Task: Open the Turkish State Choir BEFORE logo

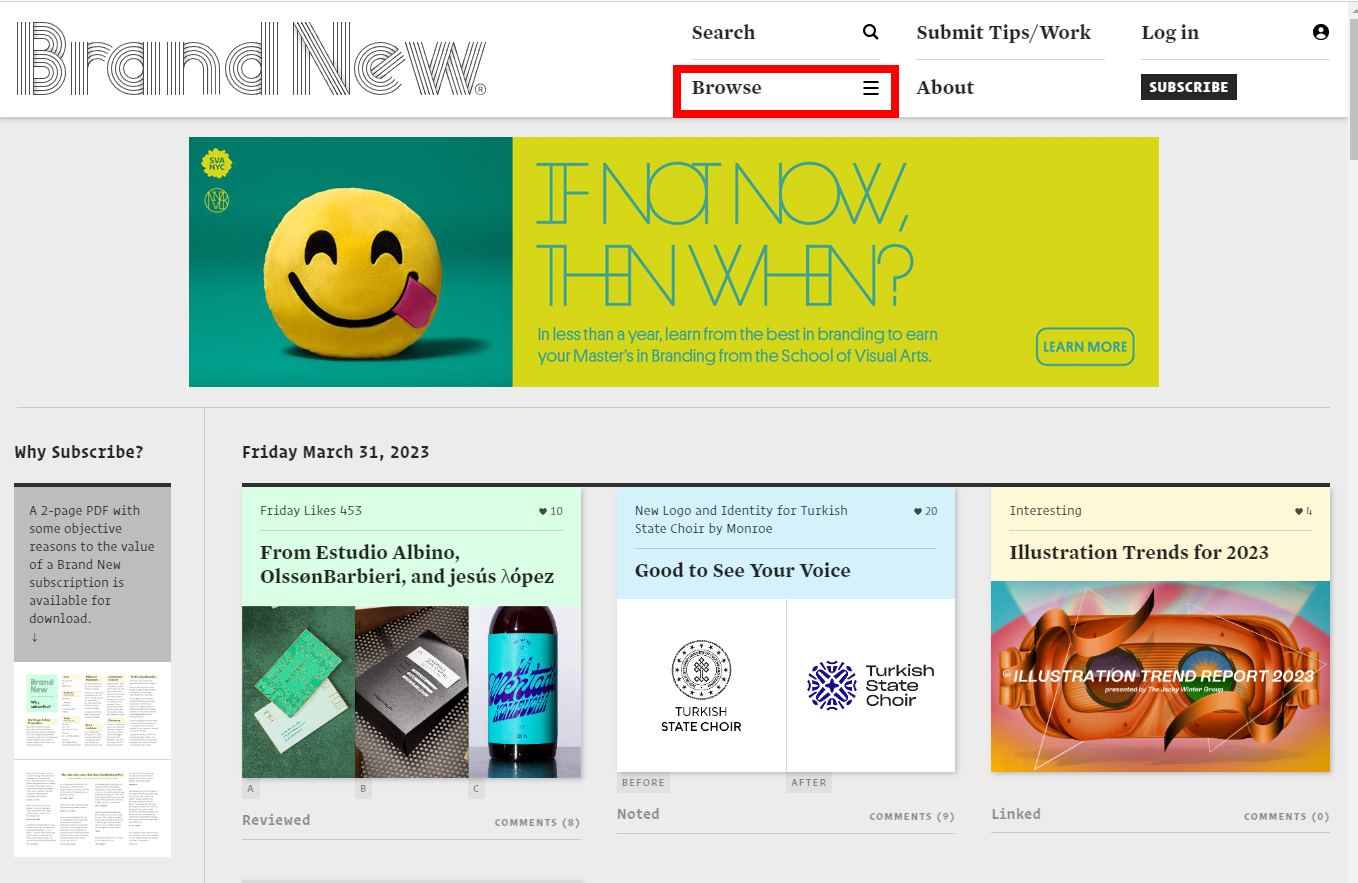Action: 701,686
